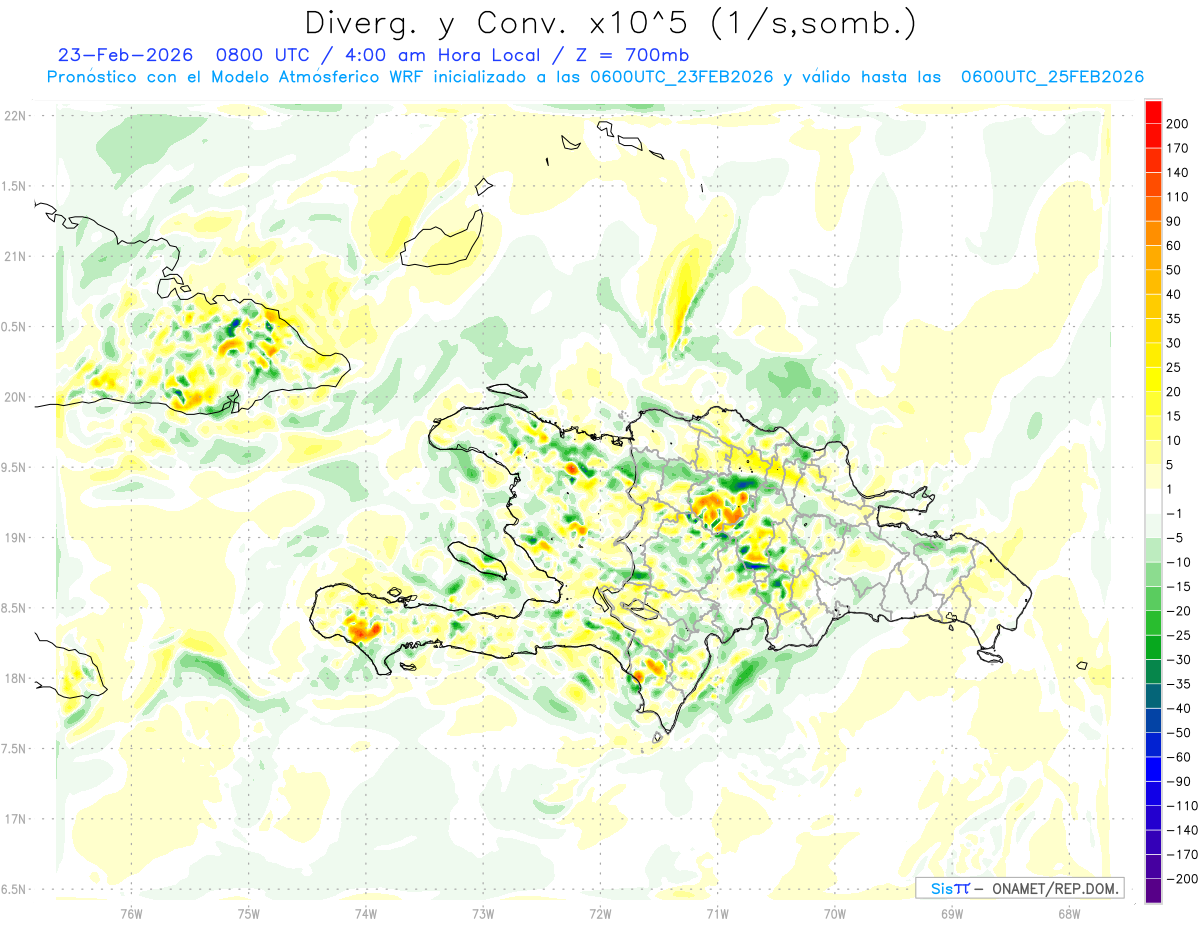
Task: Click the 73W longitude label
Action: [483, 913]
